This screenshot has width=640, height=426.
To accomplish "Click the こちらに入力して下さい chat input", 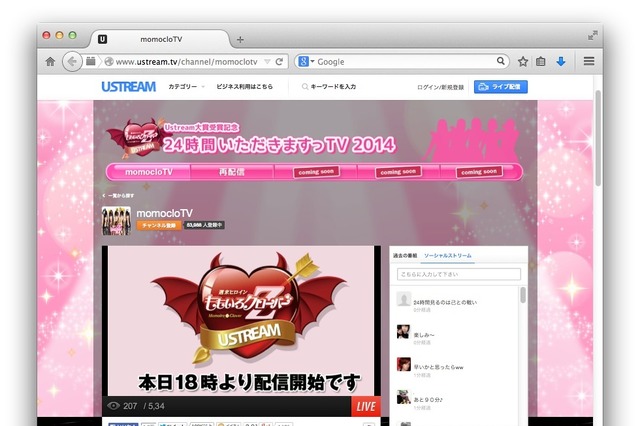I will coord(459,274).
